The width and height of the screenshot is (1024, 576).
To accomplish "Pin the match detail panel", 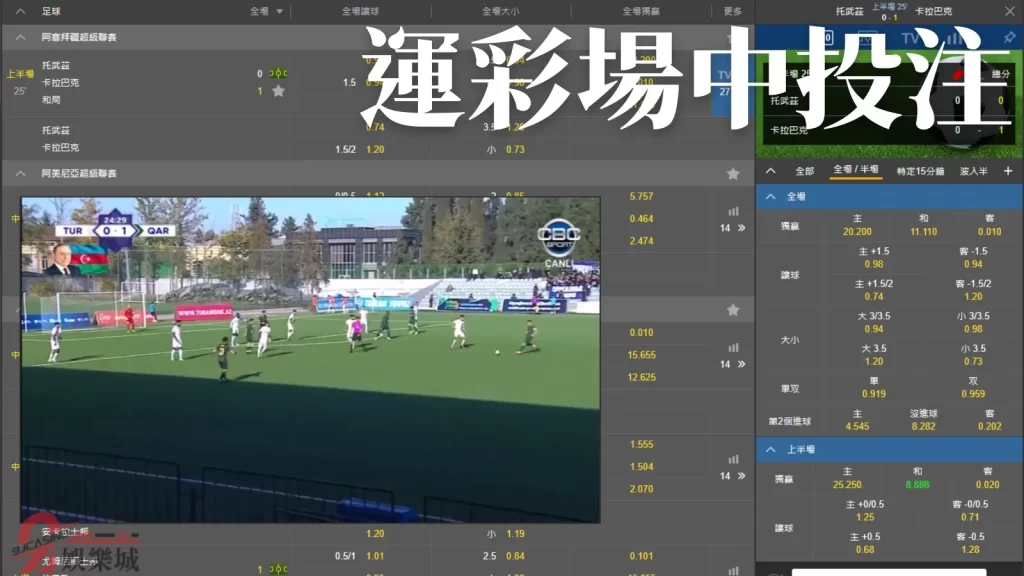I will (1009, 37).
